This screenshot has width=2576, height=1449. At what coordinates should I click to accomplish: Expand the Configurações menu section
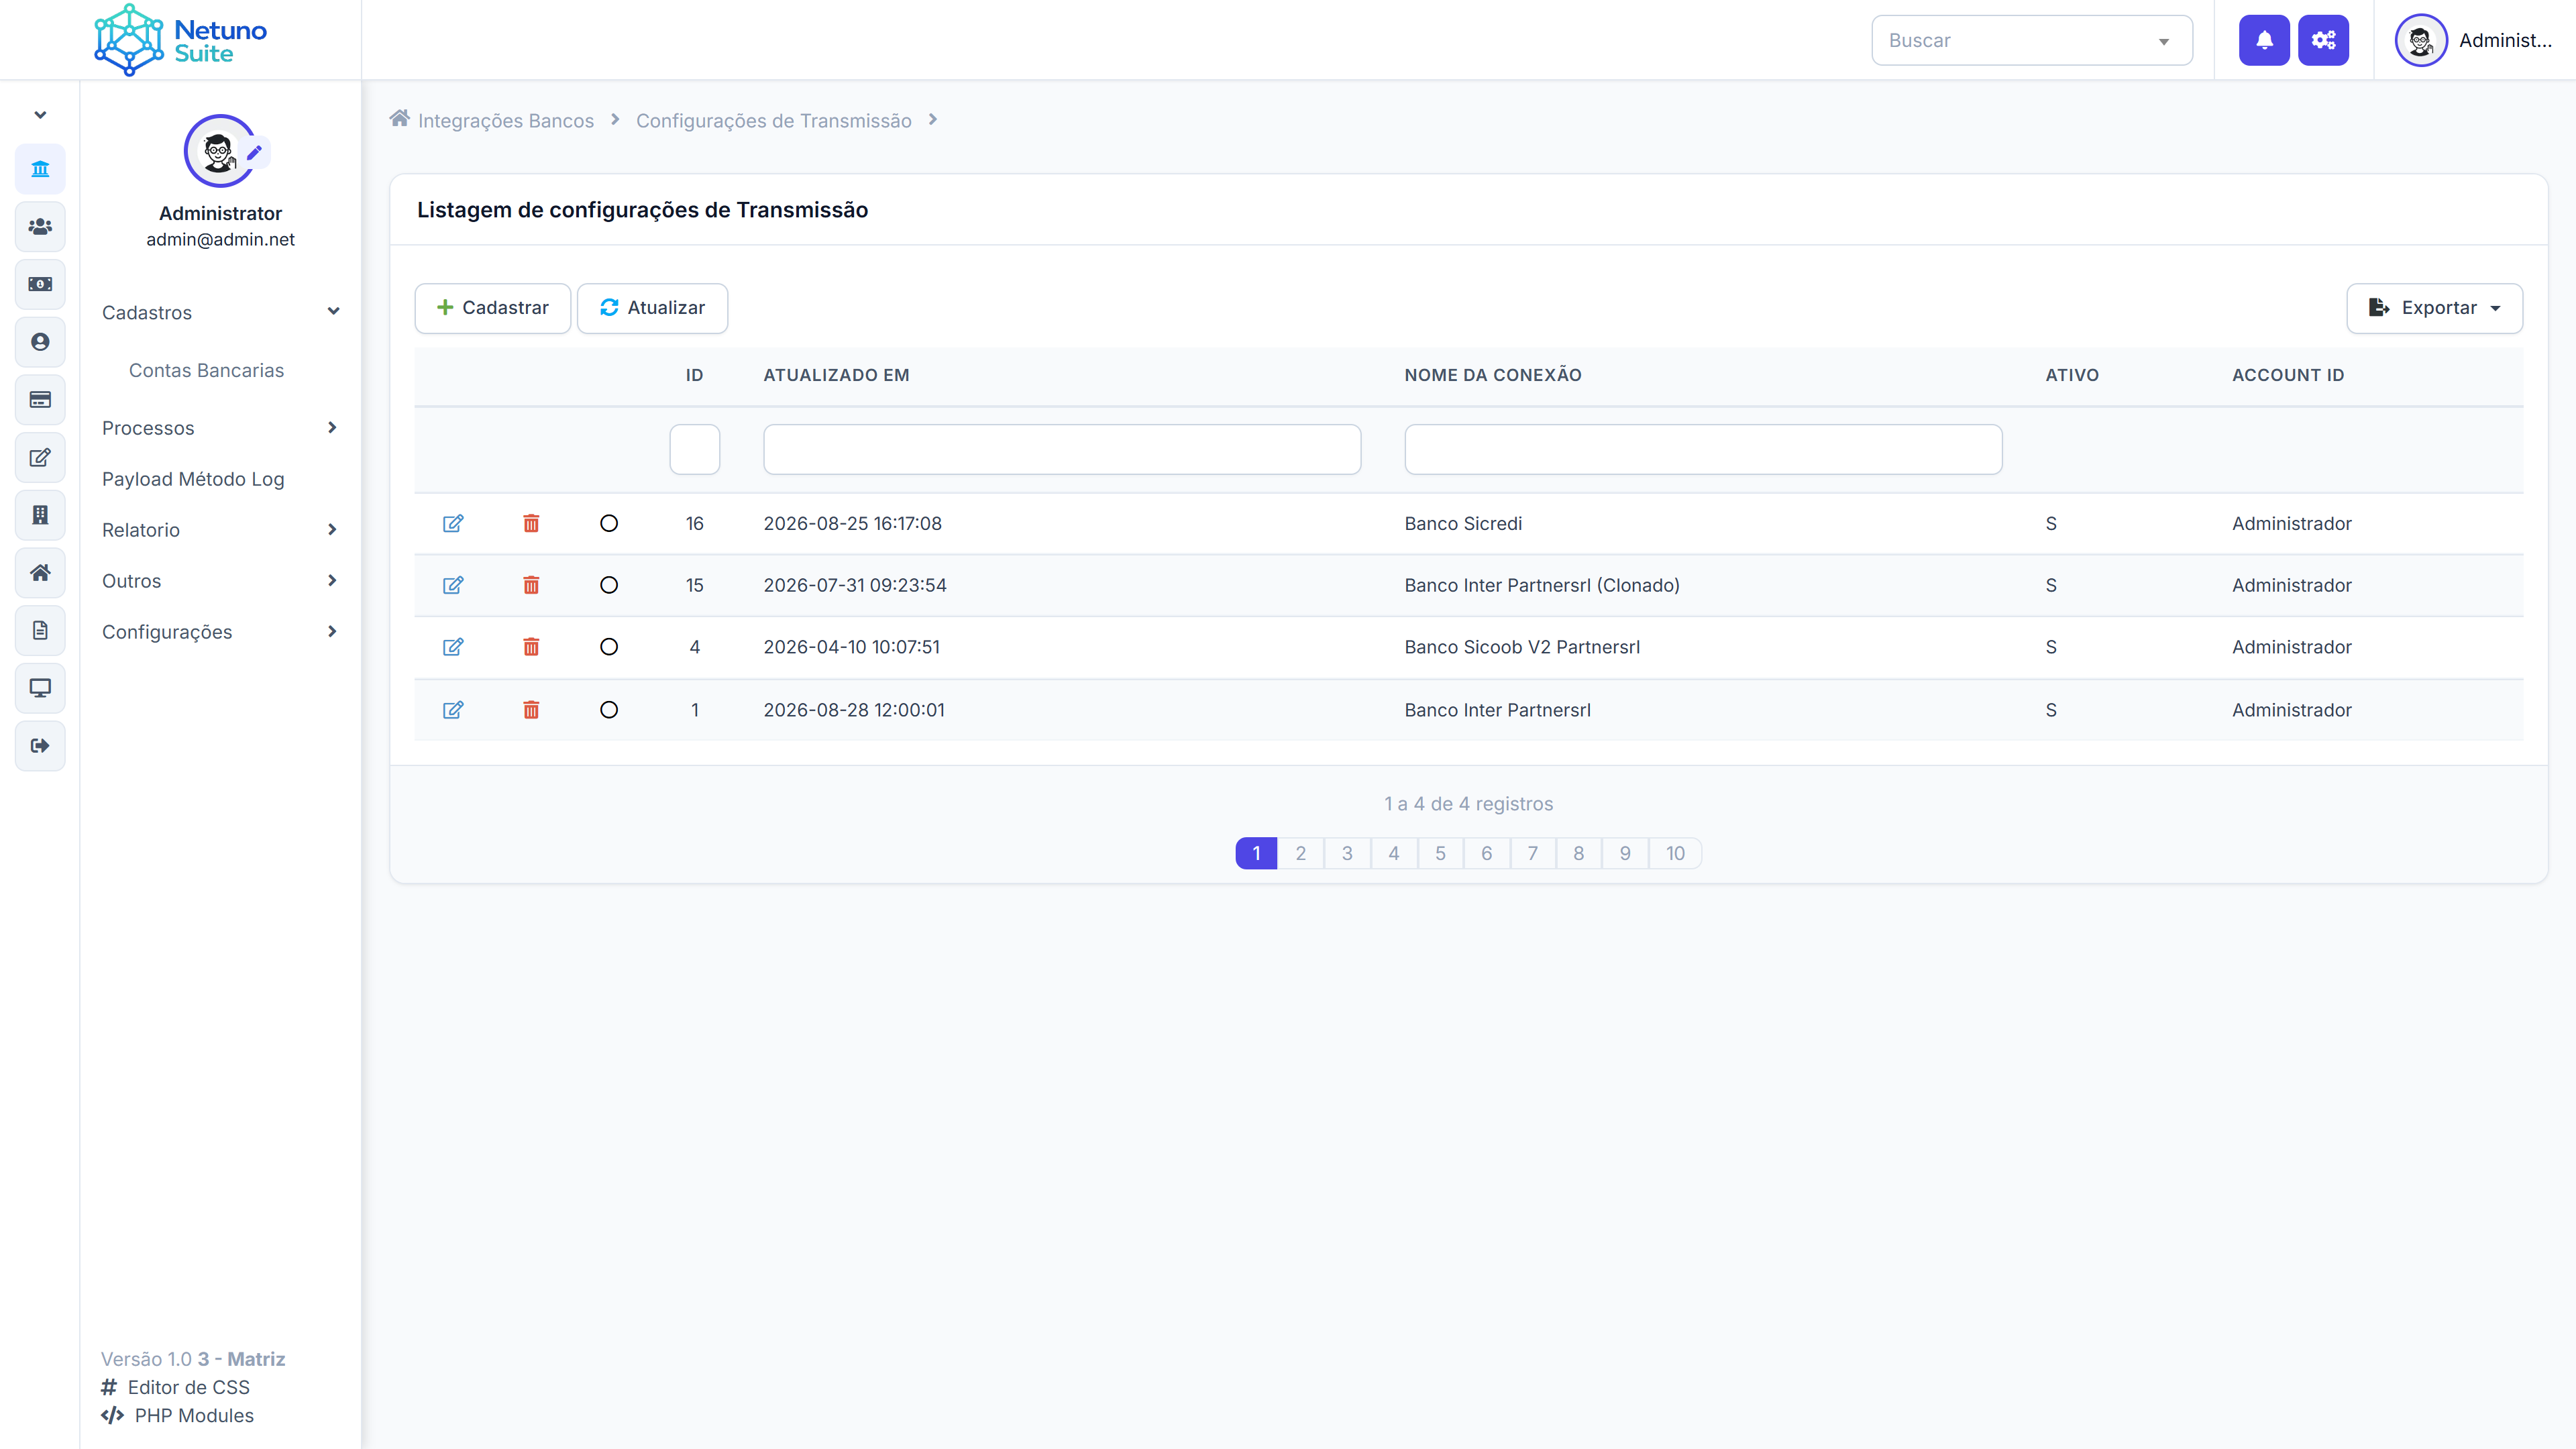click(x=220, y=632)
